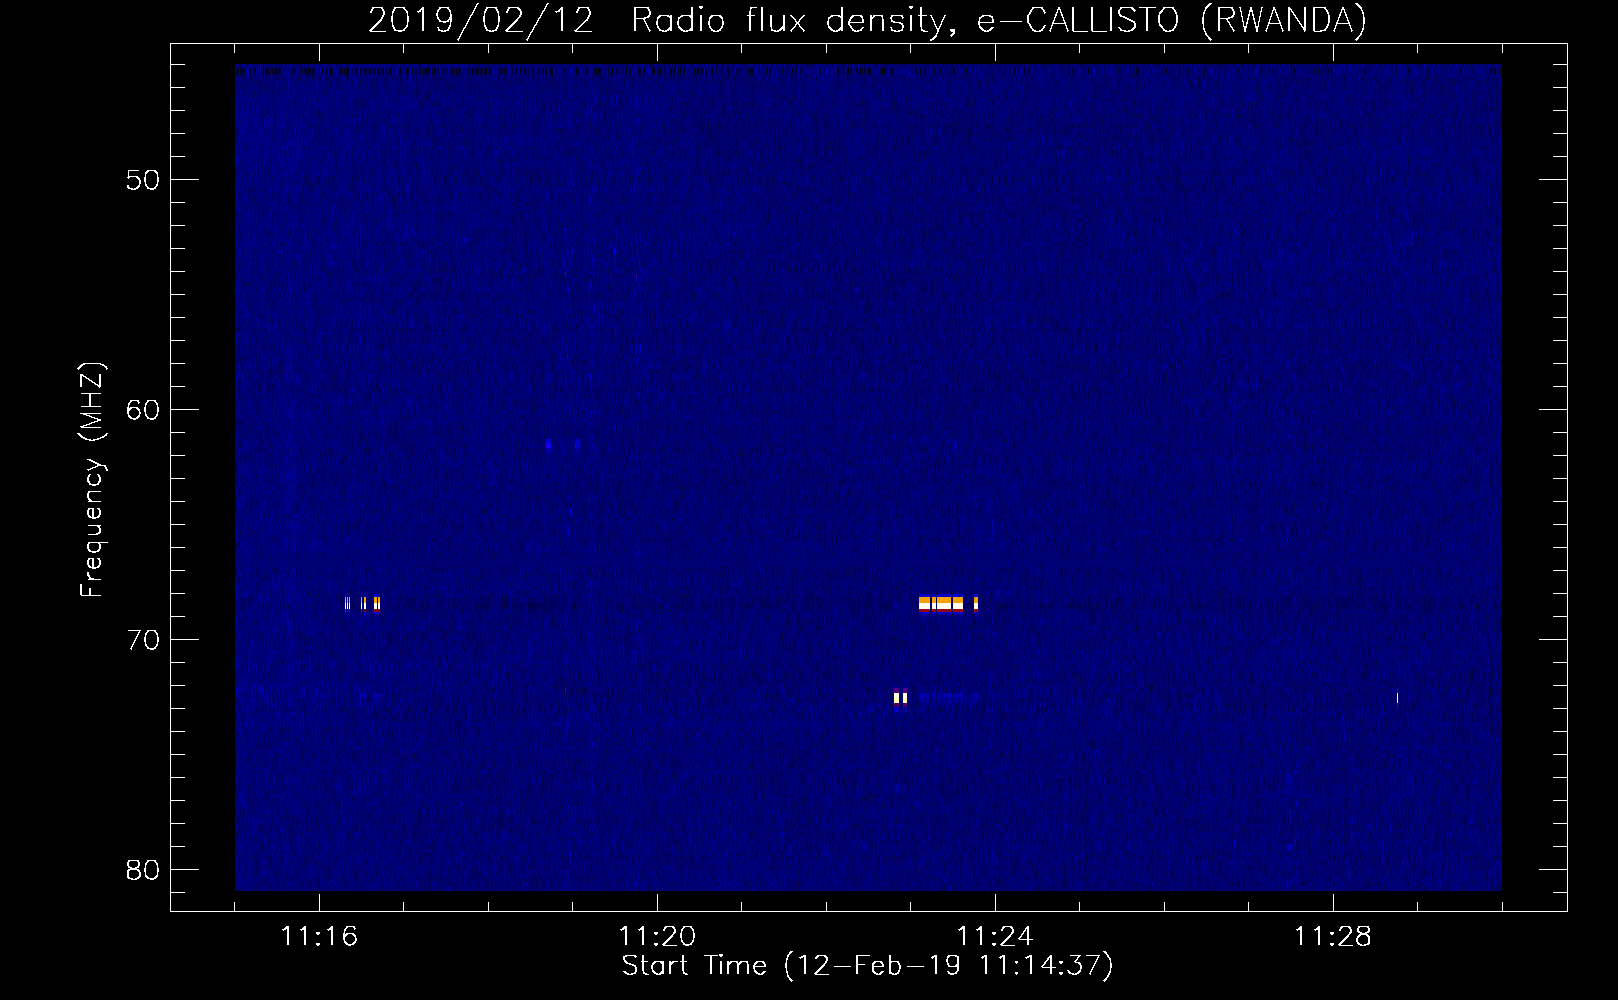This screenshot has height=1000, width=1618.
Task: Click the 11:28 time tick label
Action: coord(1333,936)
